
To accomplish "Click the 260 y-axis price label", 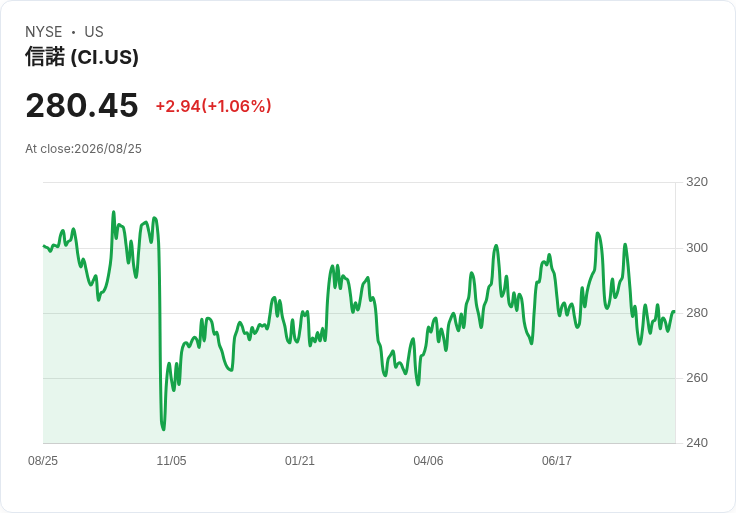I will click(x=697, y=378).
